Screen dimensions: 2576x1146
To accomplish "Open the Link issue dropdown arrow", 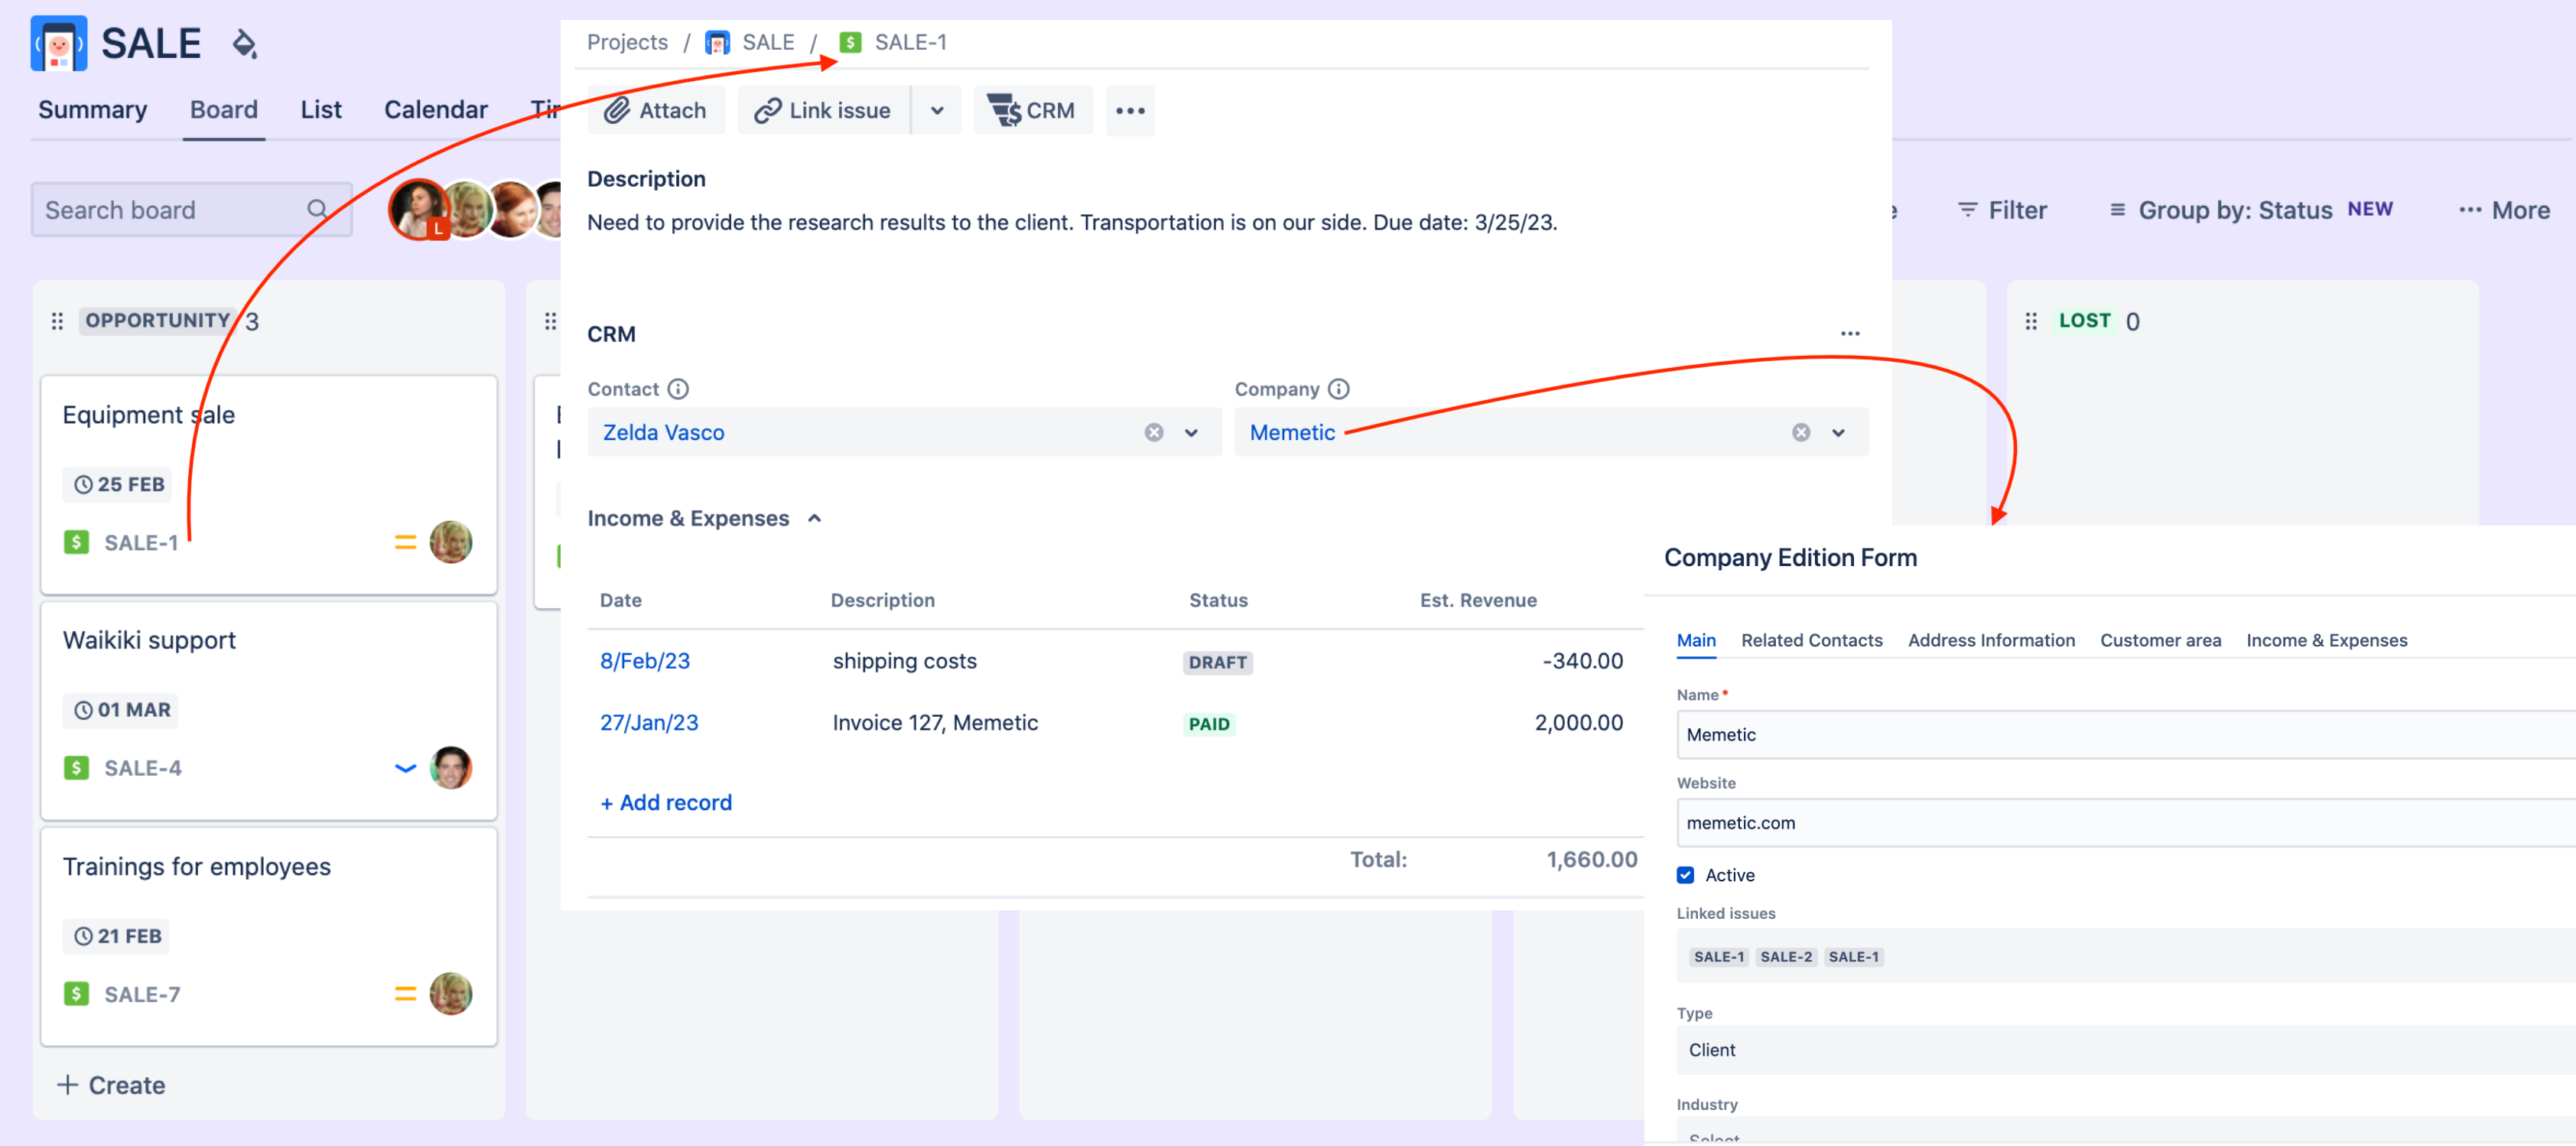I will pyautogui.click(x=936, y=110).
